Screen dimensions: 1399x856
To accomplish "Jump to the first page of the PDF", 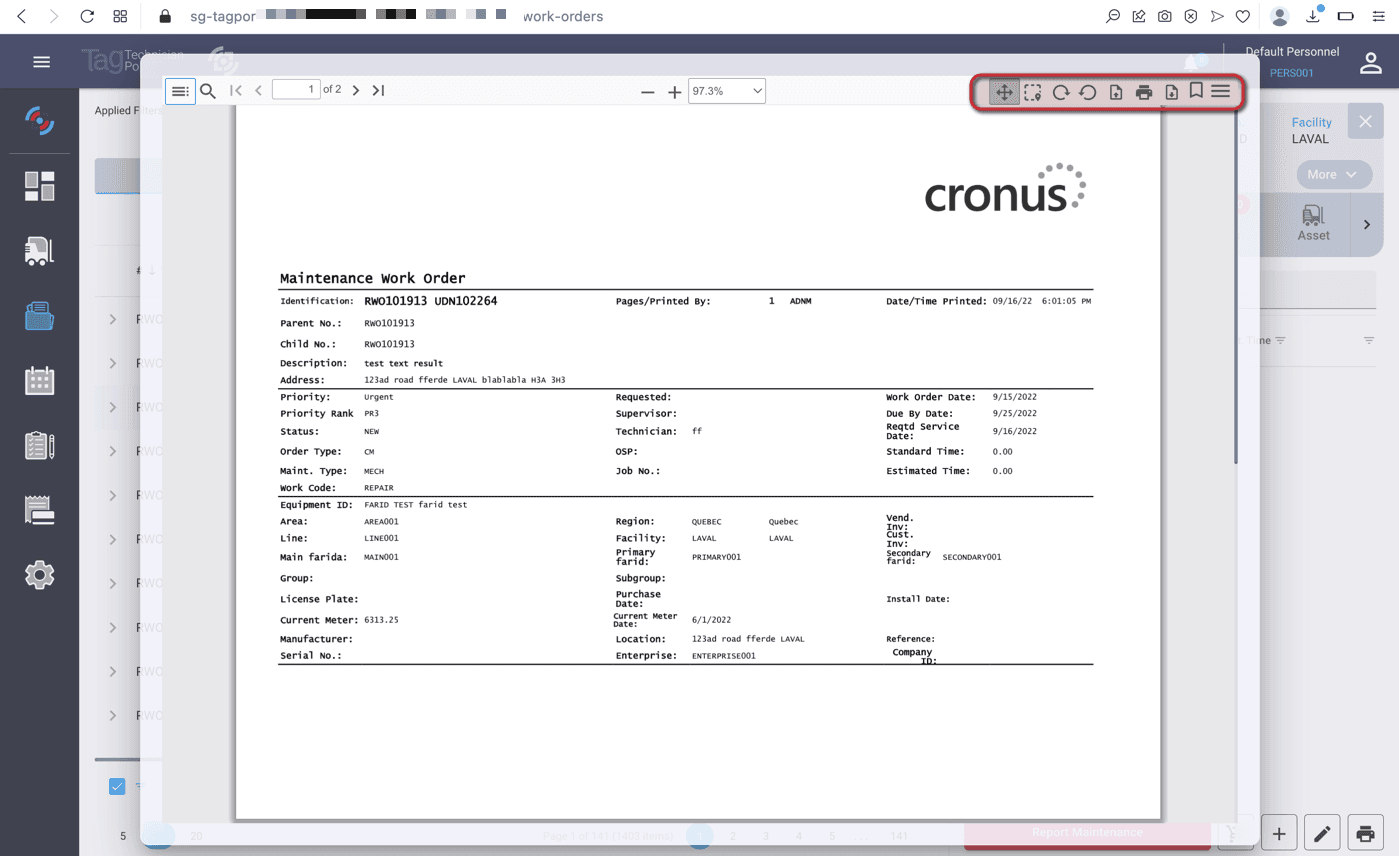I will tap(236, 91).
